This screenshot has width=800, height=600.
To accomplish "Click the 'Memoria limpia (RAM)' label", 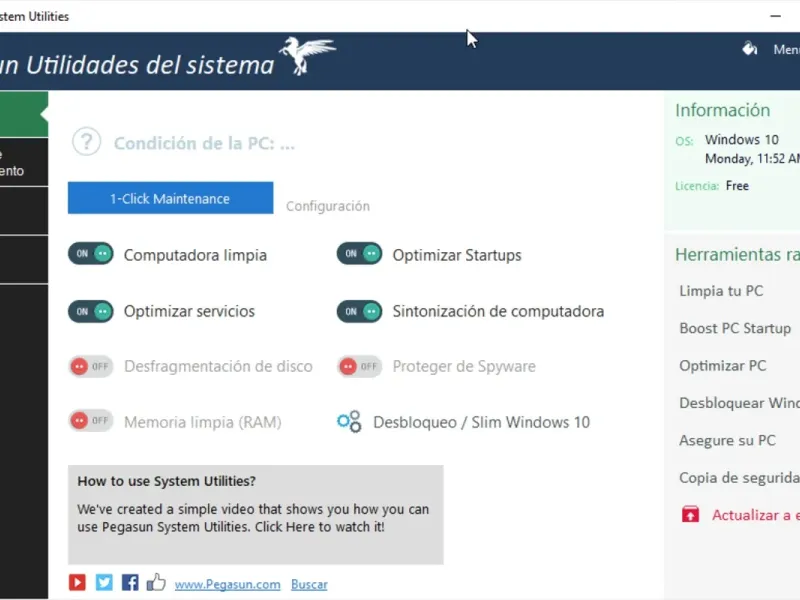I will [203, 422].
